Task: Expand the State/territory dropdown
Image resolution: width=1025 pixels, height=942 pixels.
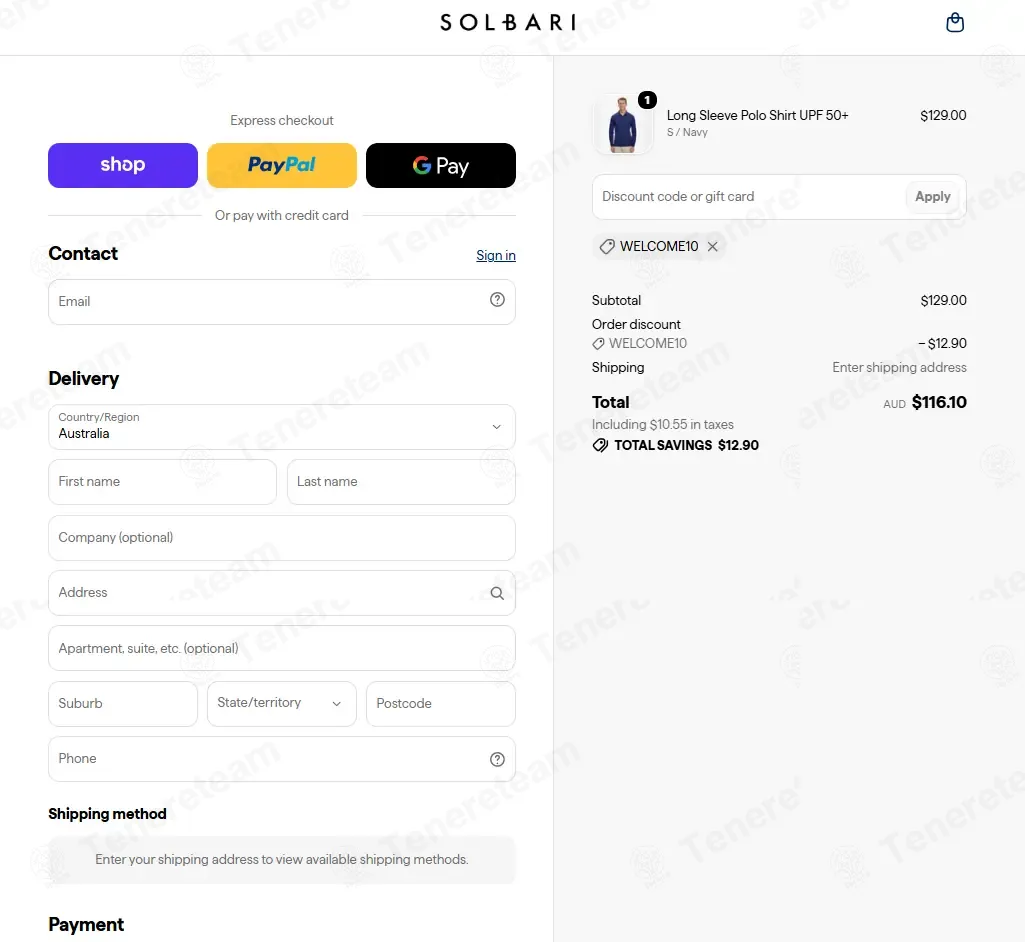Action: pyautogui.click(x=282, y=703)
